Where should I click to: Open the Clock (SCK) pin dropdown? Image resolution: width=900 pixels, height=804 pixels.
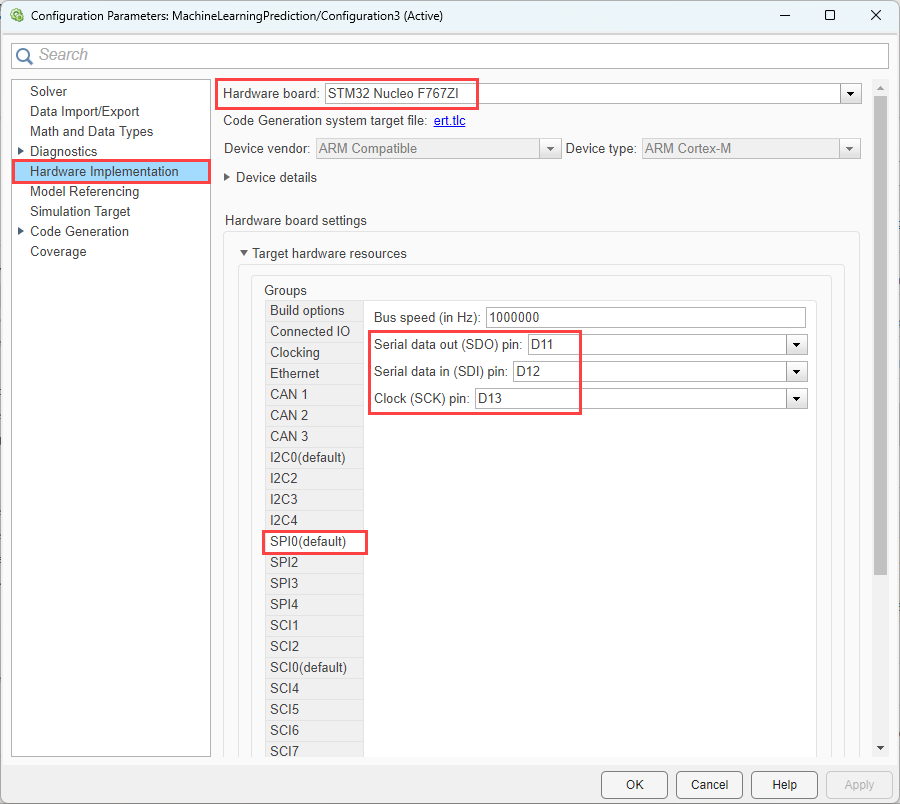click(x=796, y=398)
